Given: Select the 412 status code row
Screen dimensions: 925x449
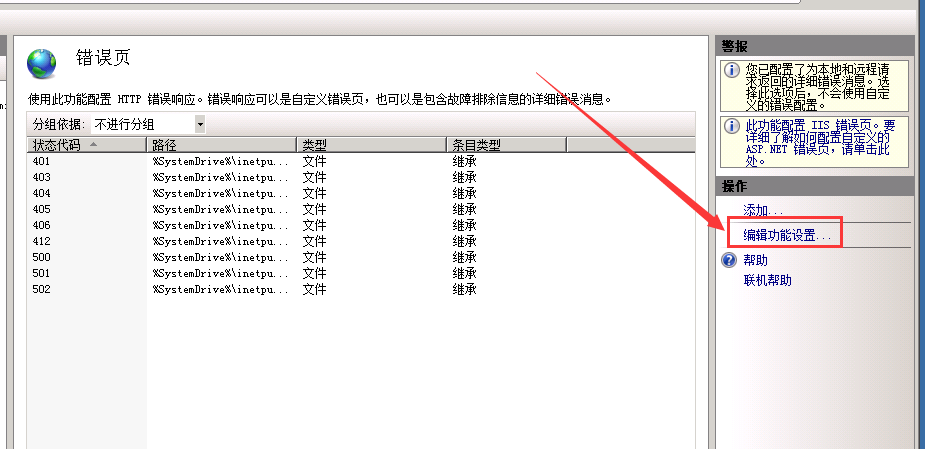Looking at the screenshot, I should [x=42, y=241].
